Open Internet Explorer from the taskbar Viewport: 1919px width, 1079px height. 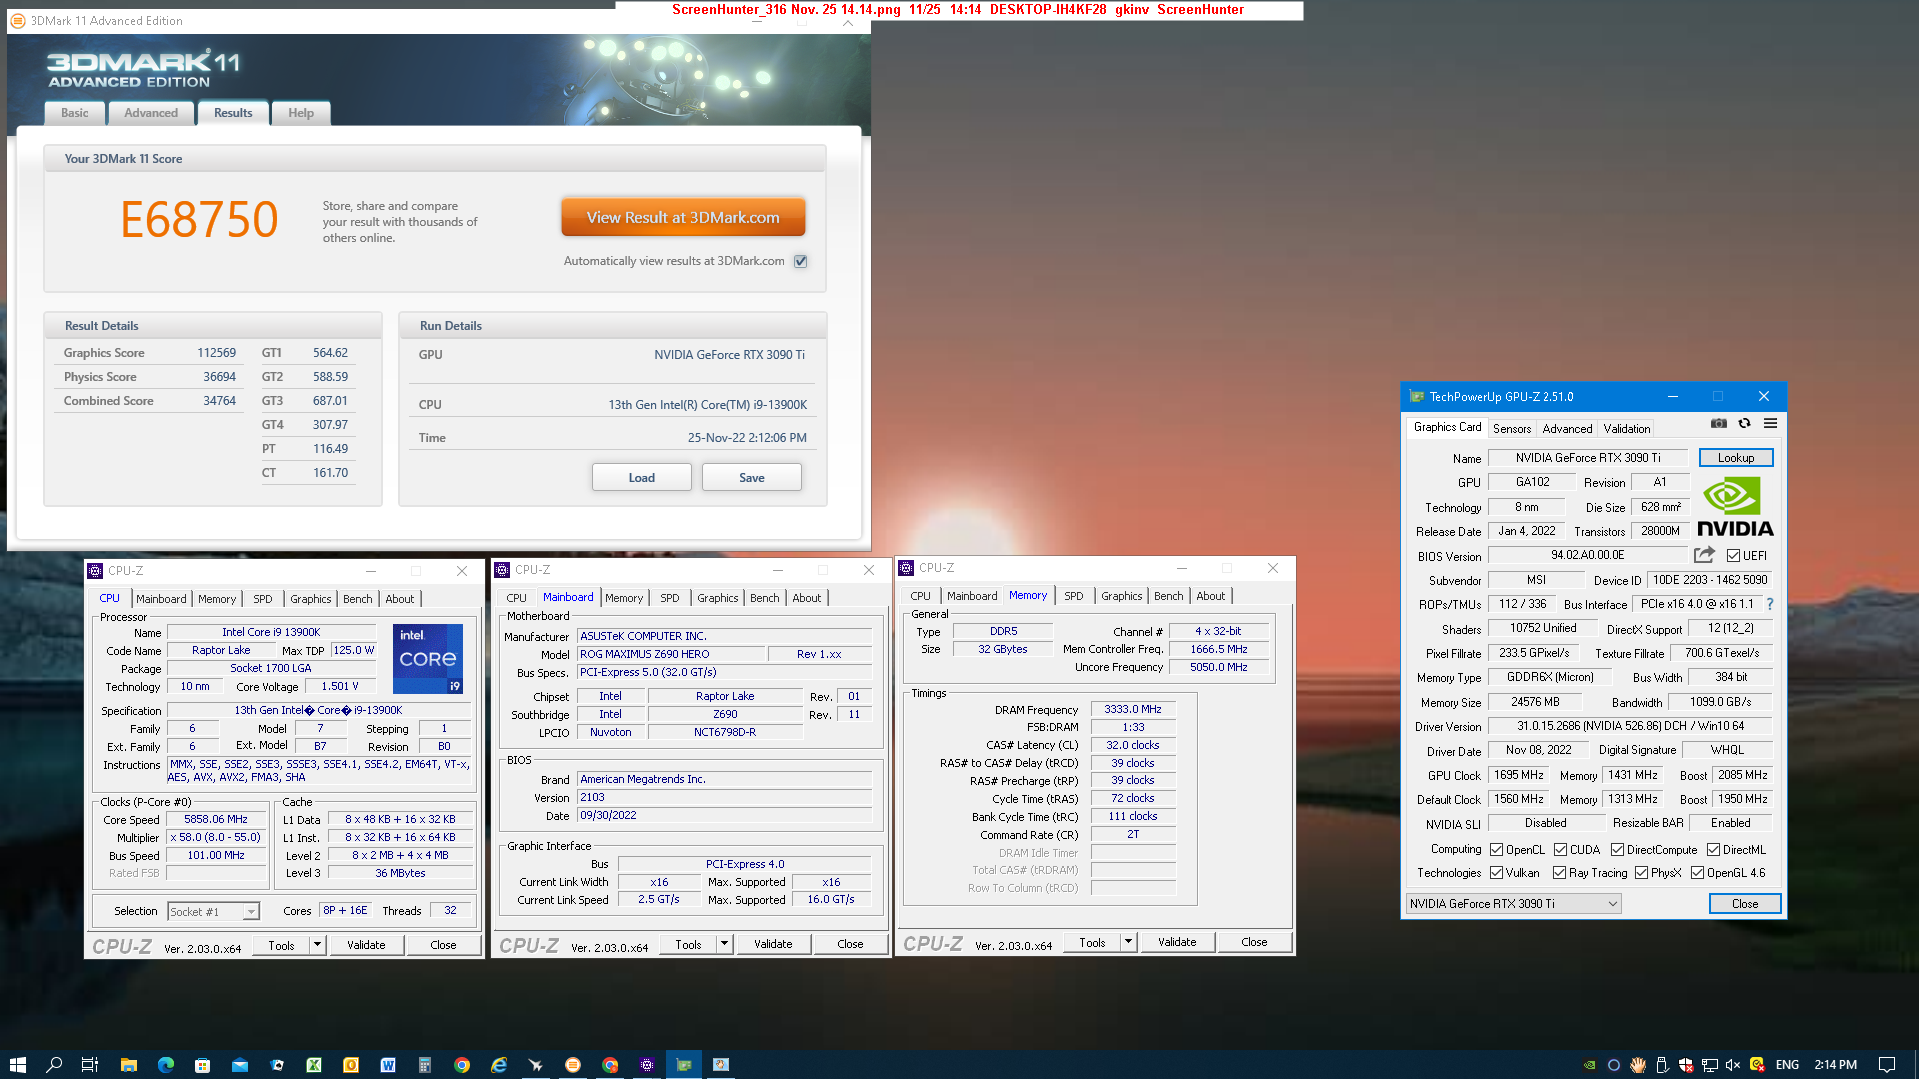tap(499, 1065)
